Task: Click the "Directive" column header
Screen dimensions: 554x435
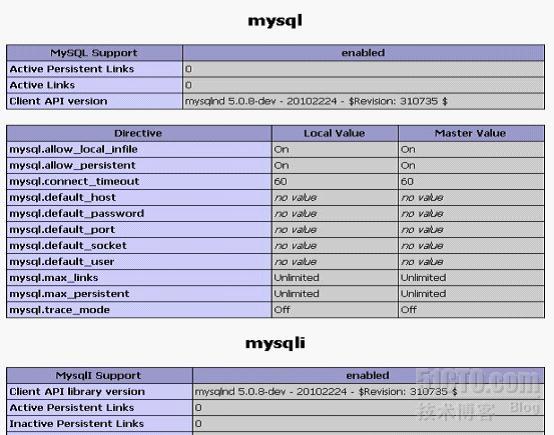Action: [138, 133]
